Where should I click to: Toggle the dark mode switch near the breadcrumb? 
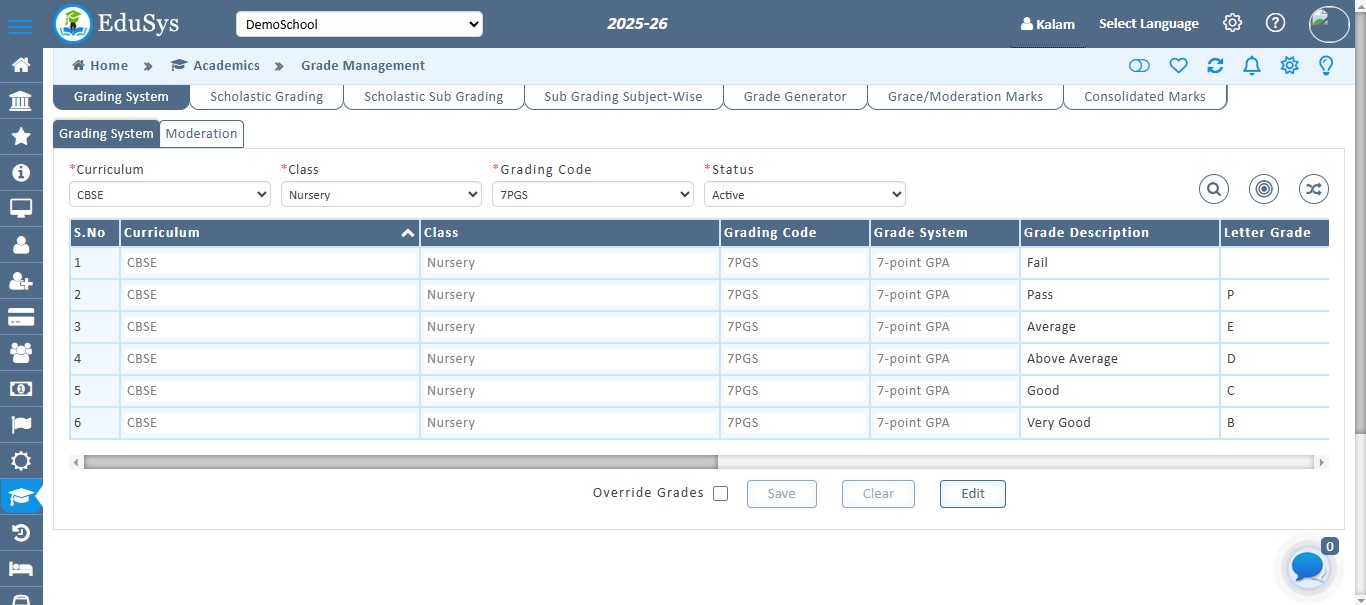[x=1140, y=65]
